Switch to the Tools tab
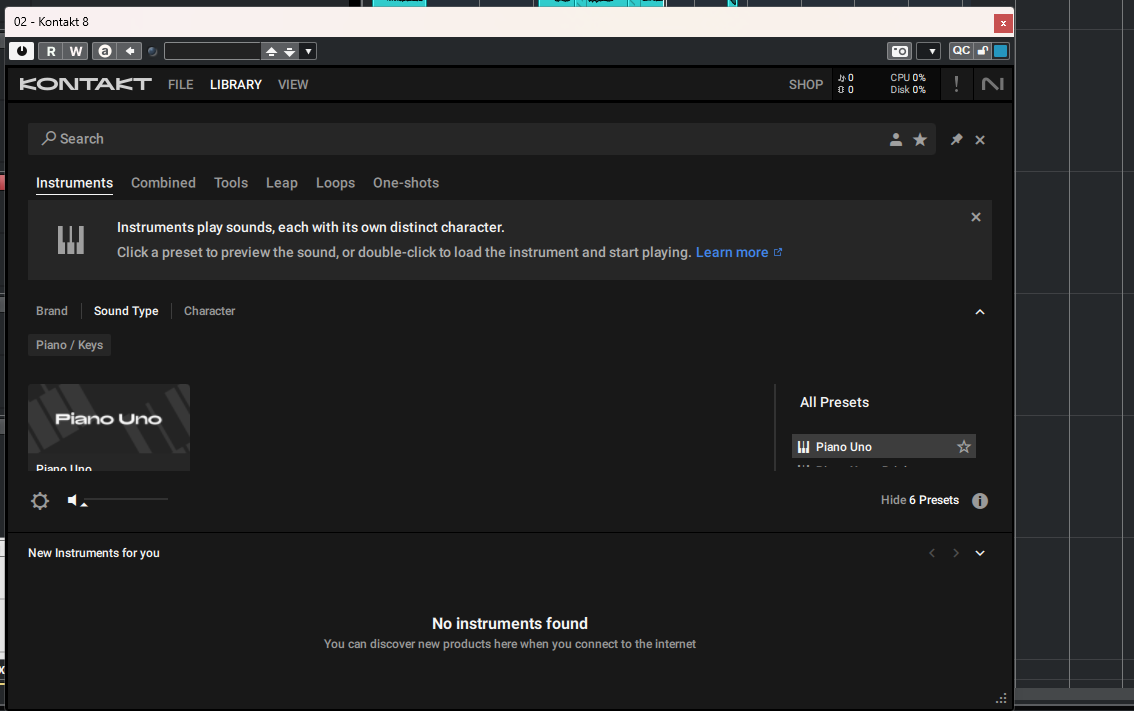1134x711 pixels. [231, 183]
